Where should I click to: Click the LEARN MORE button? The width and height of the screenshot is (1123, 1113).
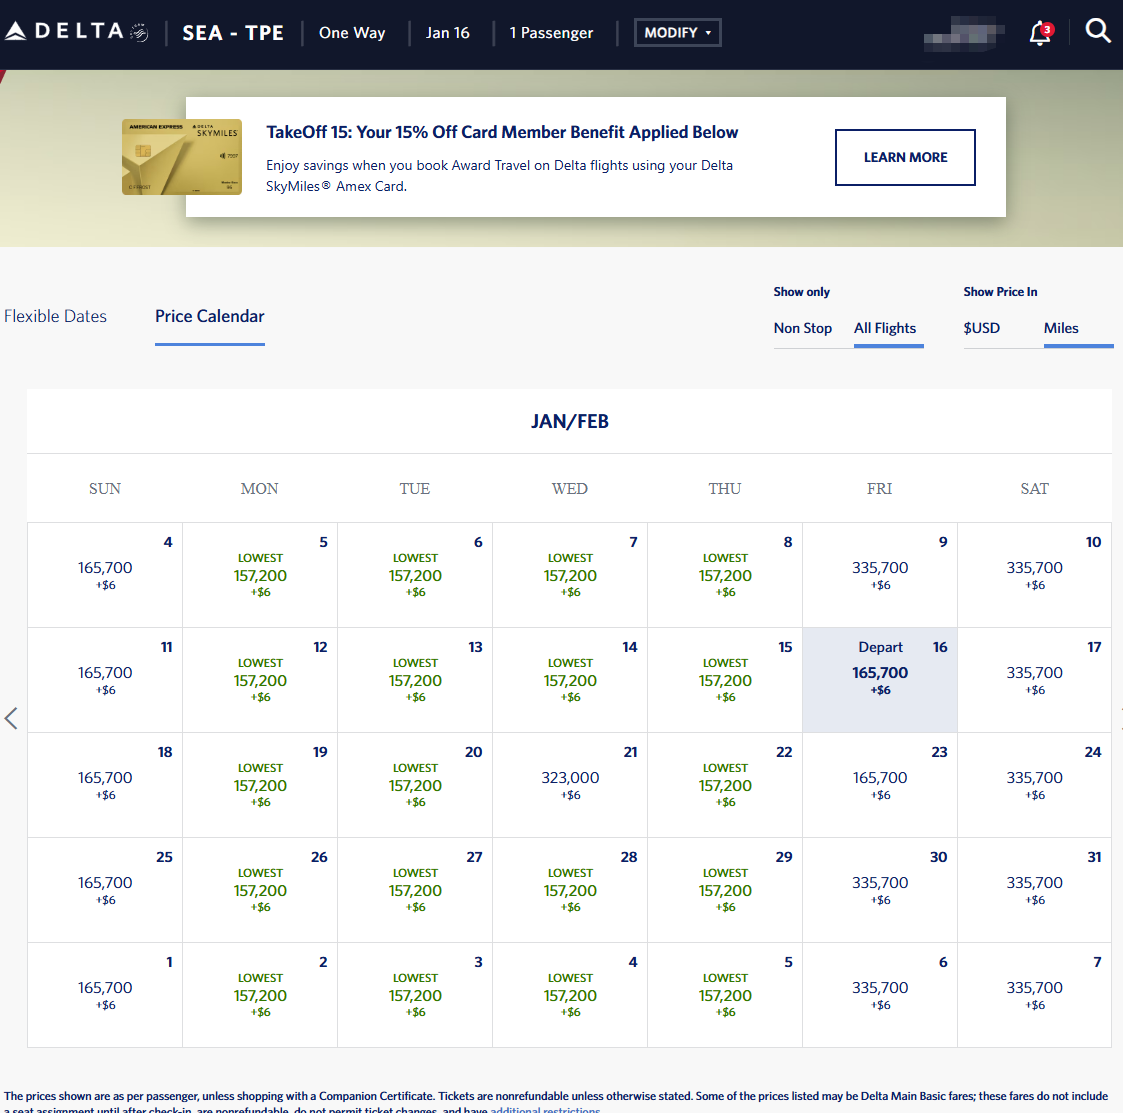tap(905, 158)
